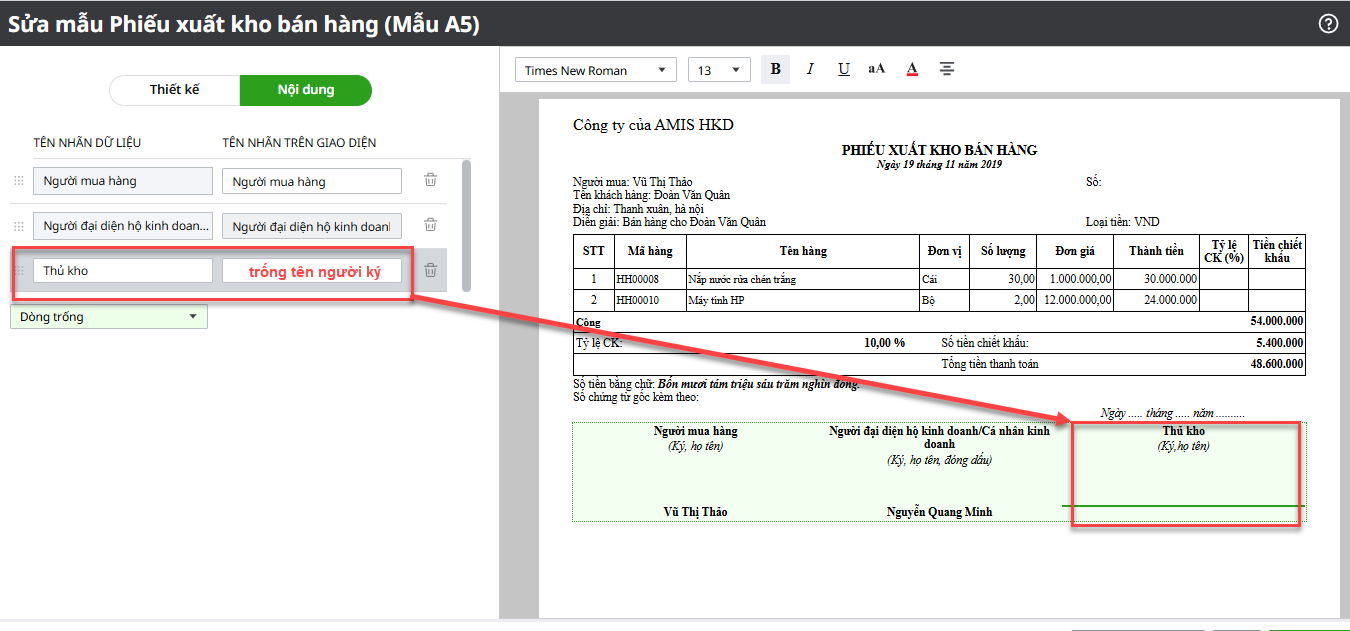
Task: Click the underline formatting icon
Action: click(844, 69)
